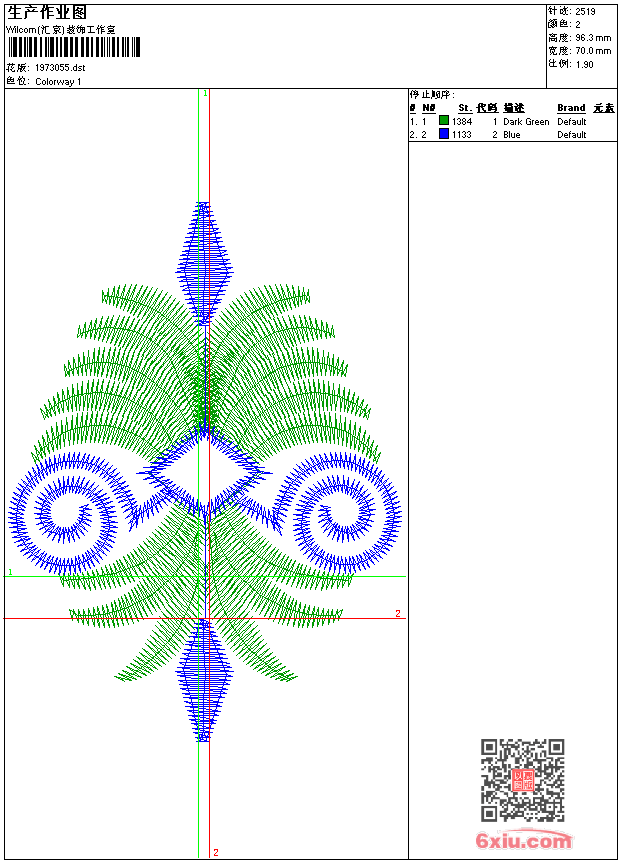The height and width of the screenshot is (860, 620).
Task: Click the QR code image
Action: tap(522, 780)
